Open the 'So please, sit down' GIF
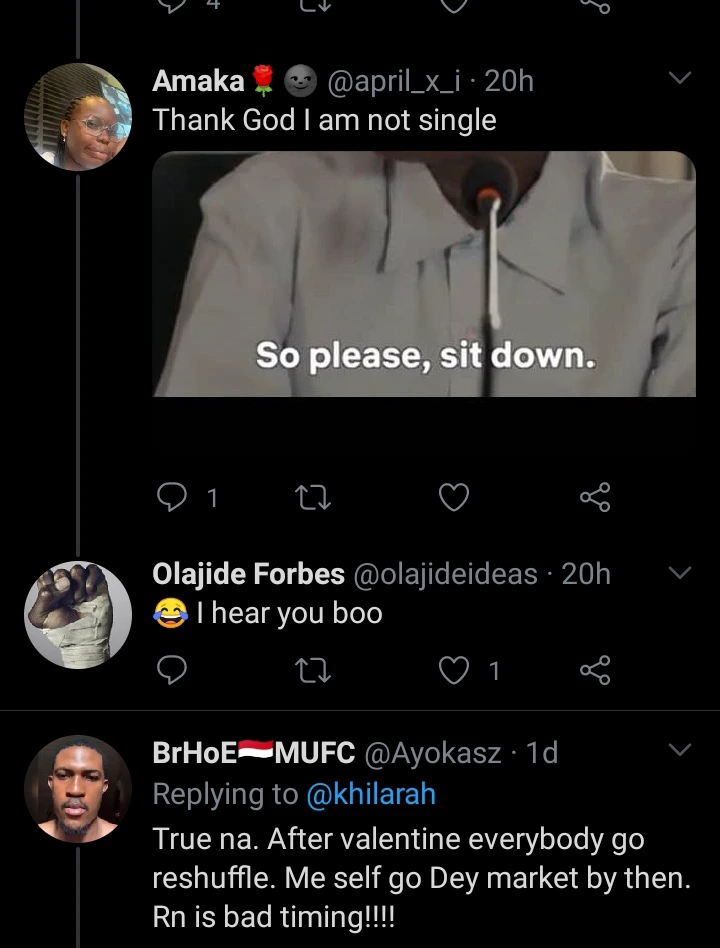Image resolution: width=720 pixels, height=948 pixels. coord(424,274)
